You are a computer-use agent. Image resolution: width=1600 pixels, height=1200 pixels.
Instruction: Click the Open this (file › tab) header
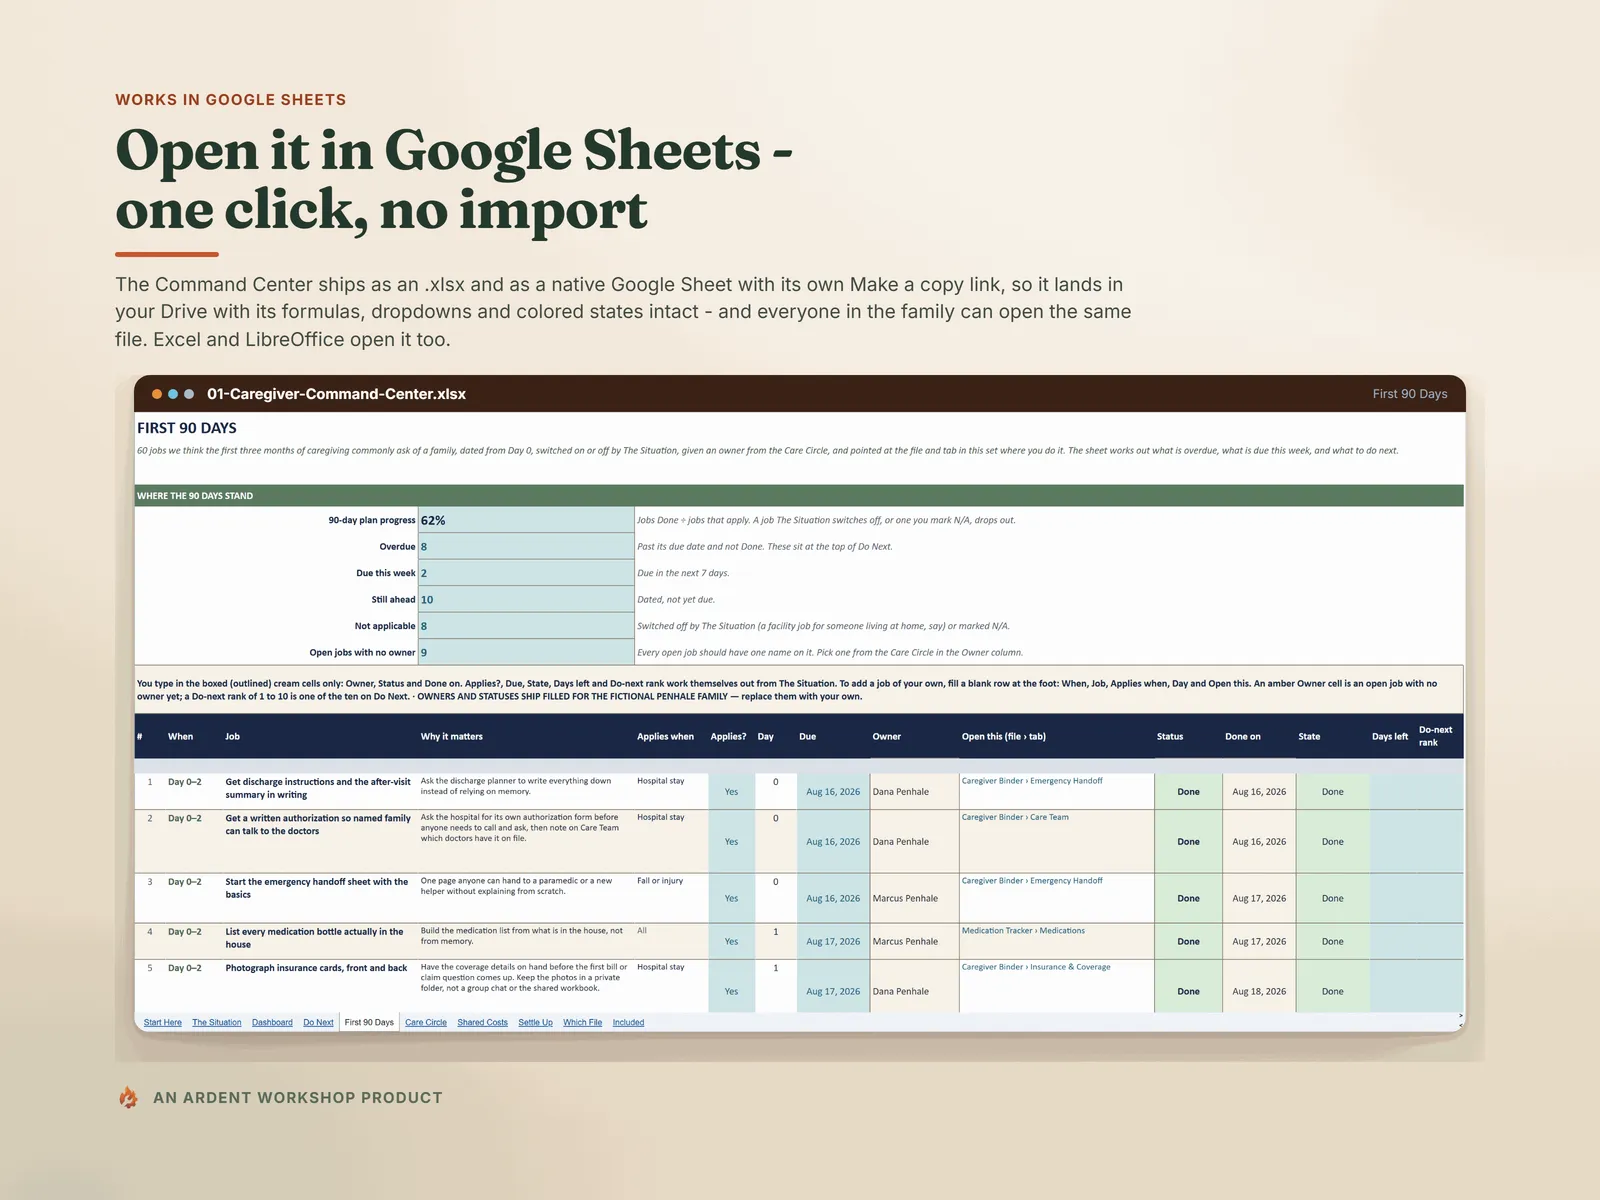1004,736
